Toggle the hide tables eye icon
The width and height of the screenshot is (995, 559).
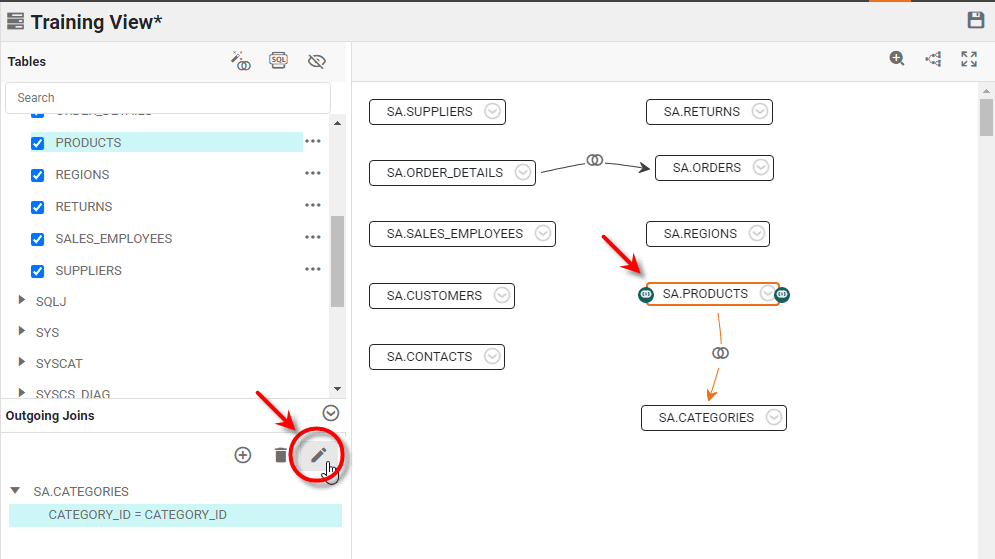pyautogui.click(x=317, y=62)
